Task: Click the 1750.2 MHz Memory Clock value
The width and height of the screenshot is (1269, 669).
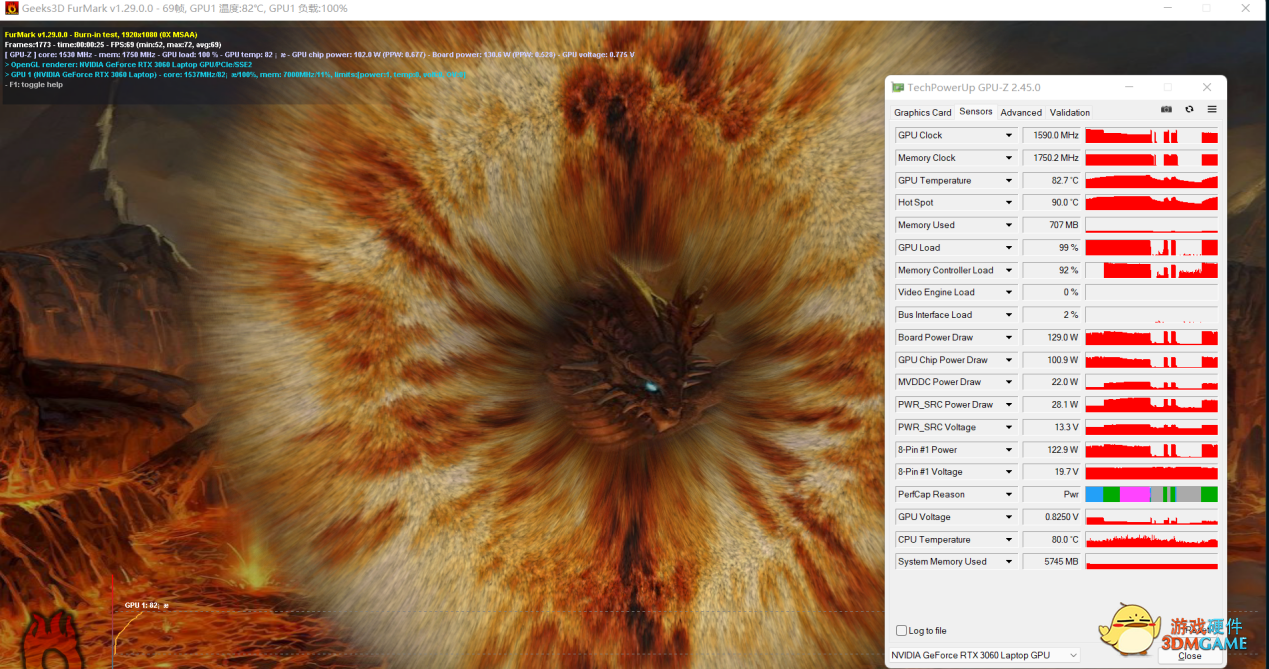Action: pyautogui.click(x=1052, y=158)
